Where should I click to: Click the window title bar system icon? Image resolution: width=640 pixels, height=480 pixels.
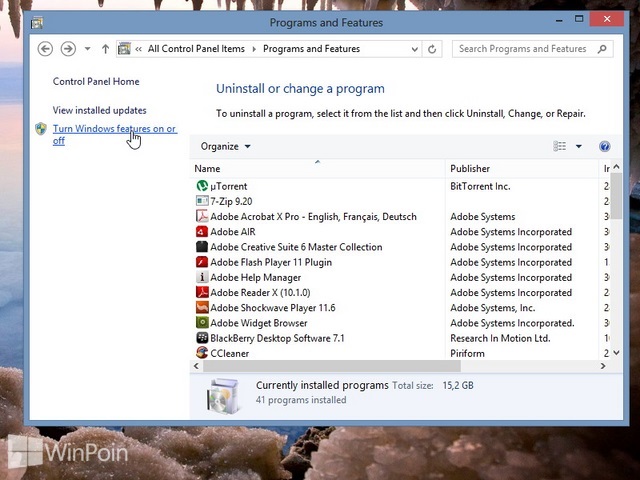point(37,22)
